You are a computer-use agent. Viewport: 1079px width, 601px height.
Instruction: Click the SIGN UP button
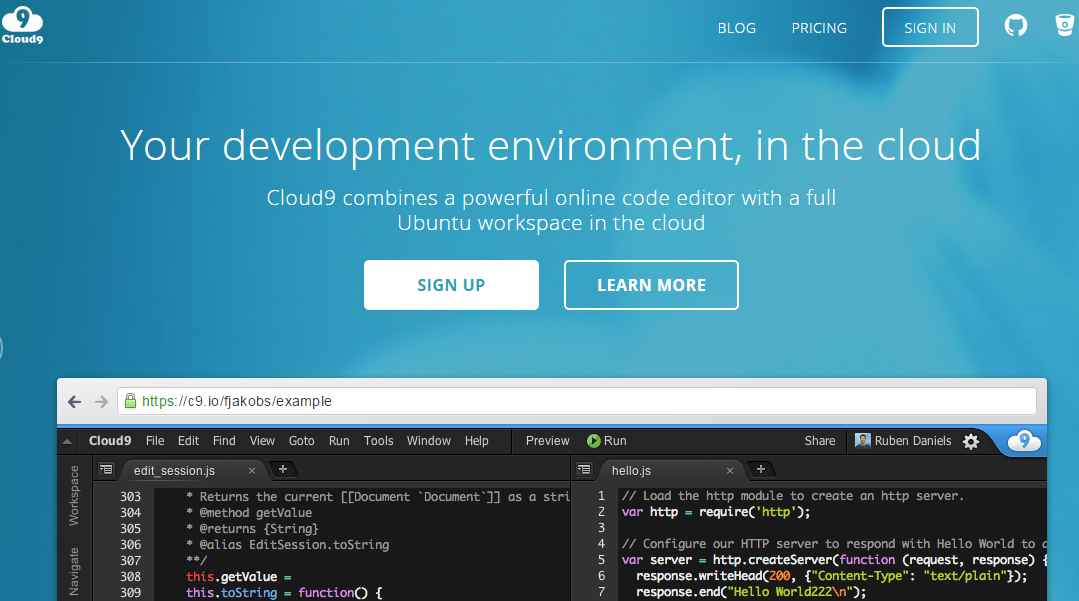pos(451,285)
